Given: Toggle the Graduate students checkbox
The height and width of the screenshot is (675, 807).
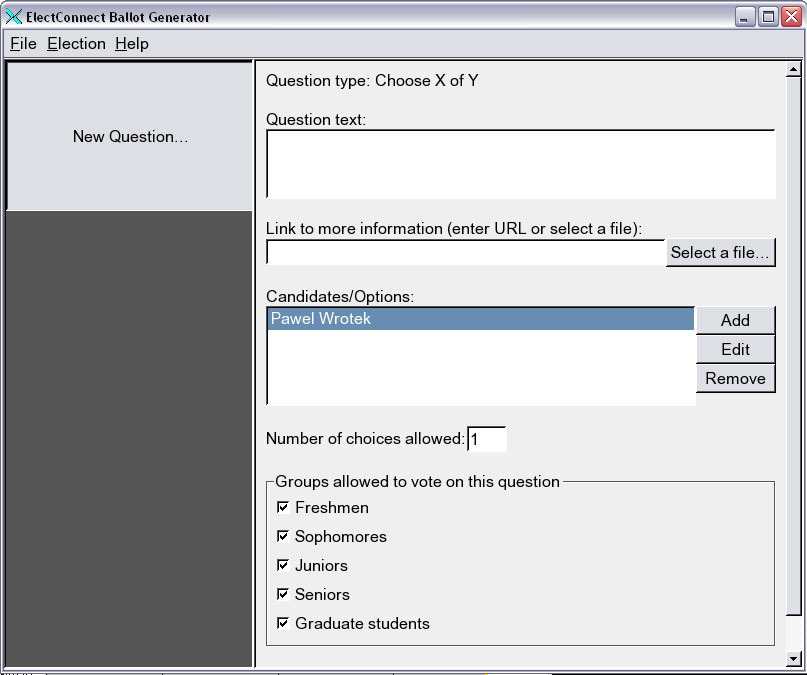Looking at the screenshot, I should pos(283,624).
